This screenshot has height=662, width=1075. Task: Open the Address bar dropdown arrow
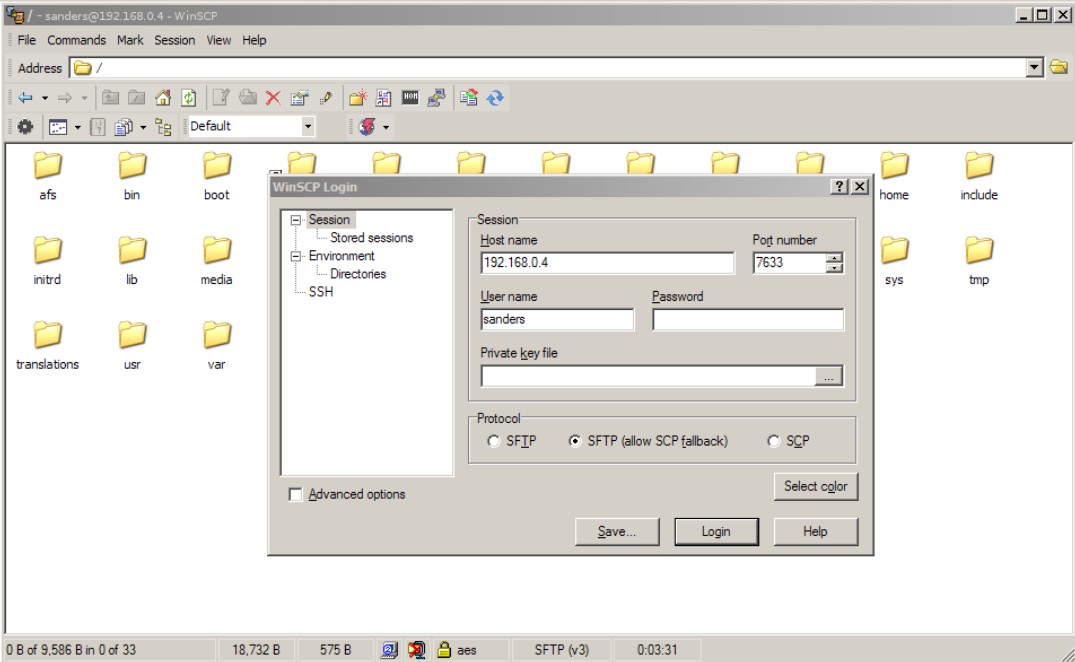(x=1035, y=67)
